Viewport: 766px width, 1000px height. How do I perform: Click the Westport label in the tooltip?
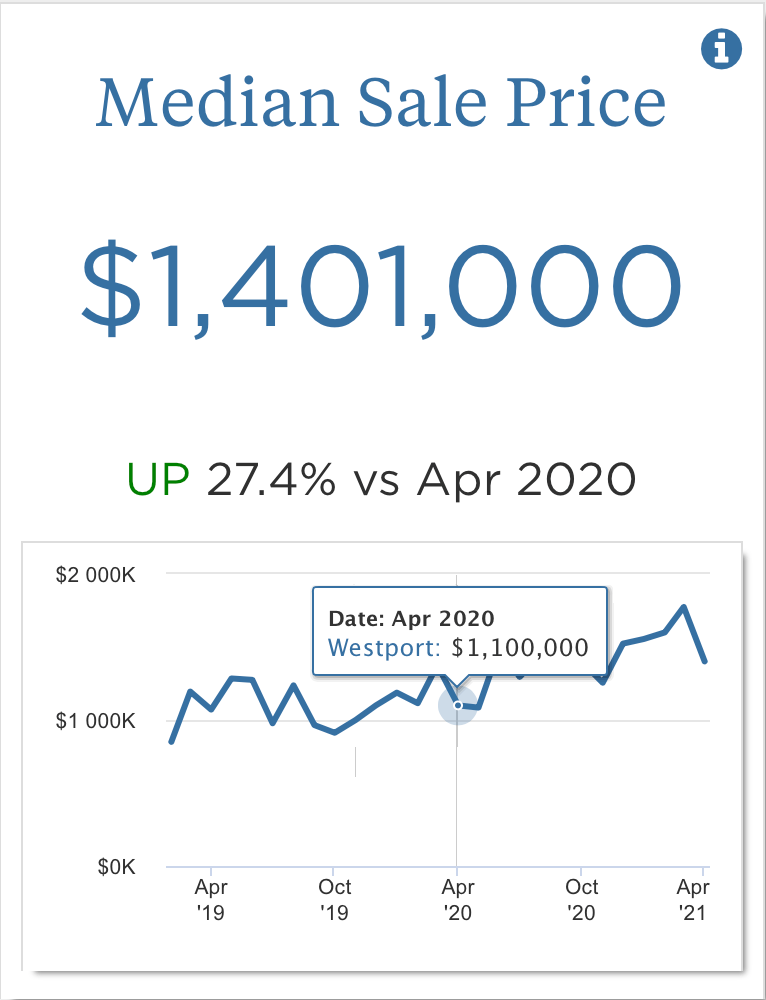click(384, 648)
